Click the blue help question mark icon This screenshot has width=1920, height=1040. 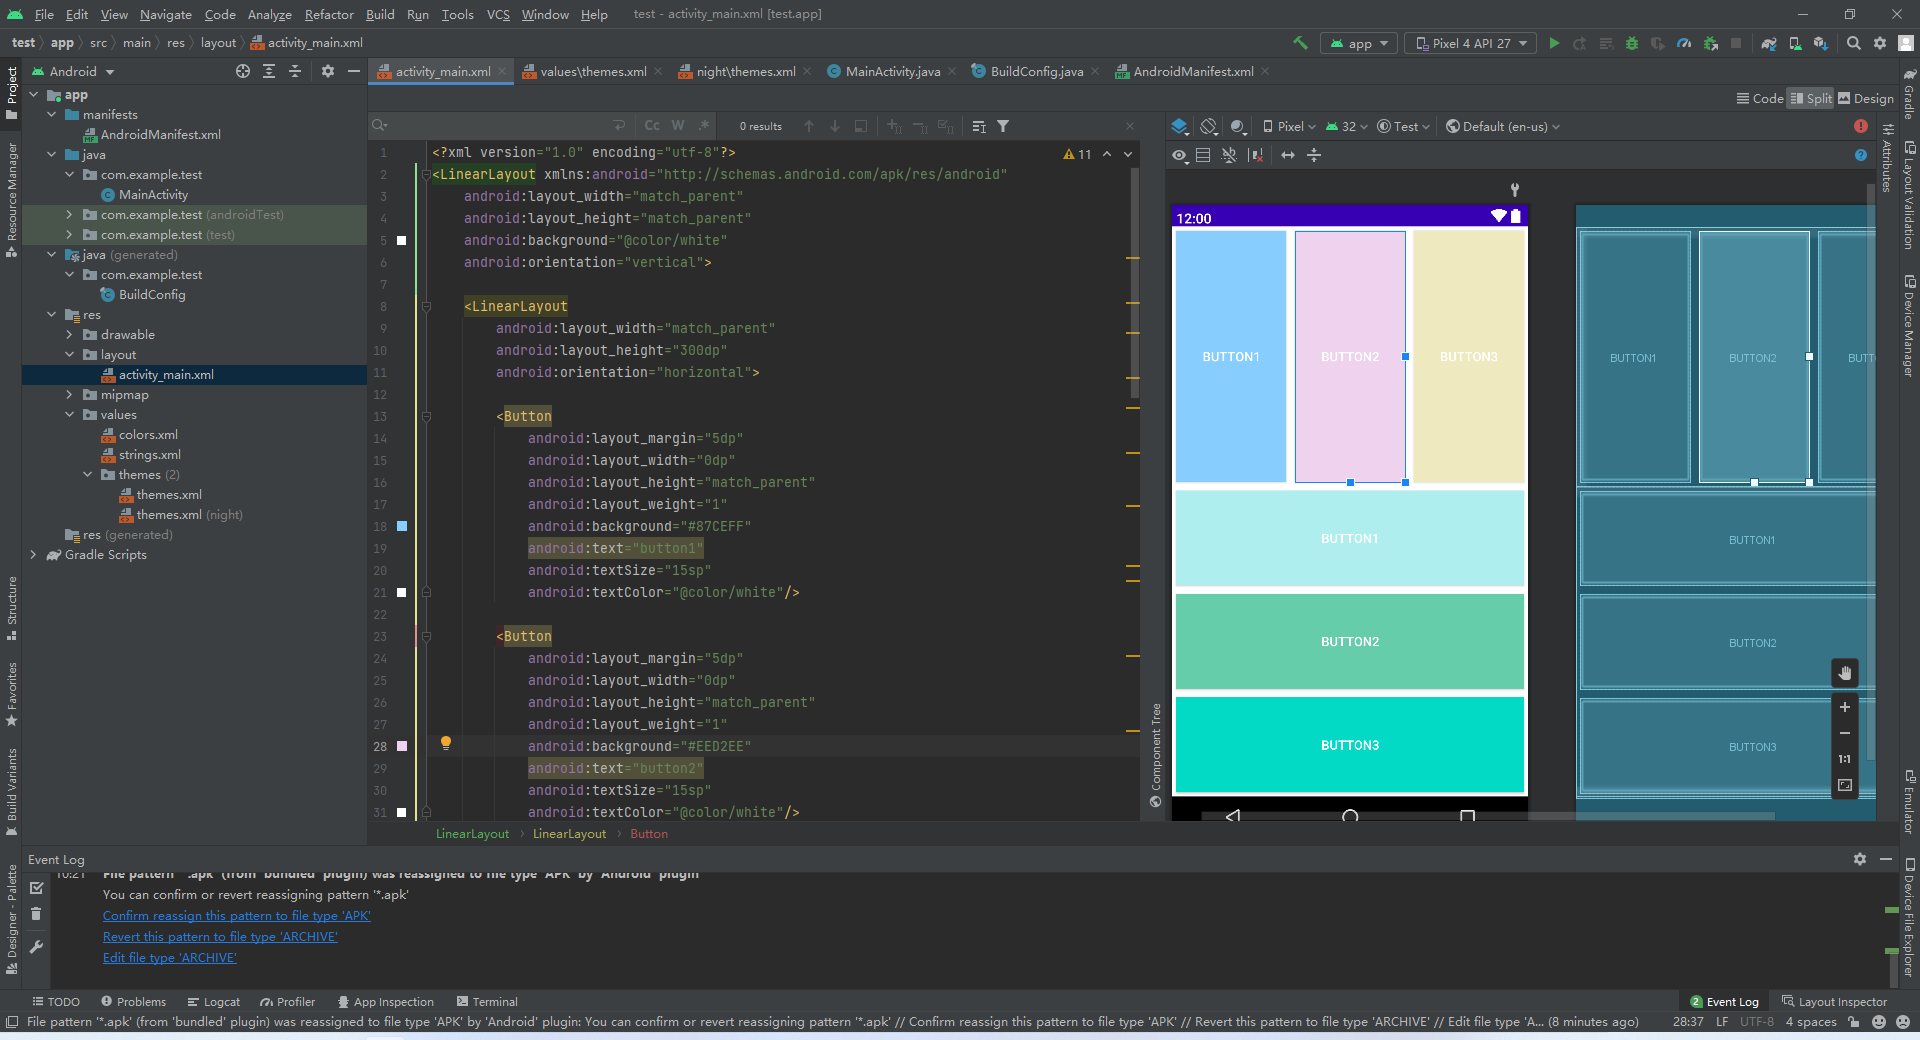[1861, 155]
